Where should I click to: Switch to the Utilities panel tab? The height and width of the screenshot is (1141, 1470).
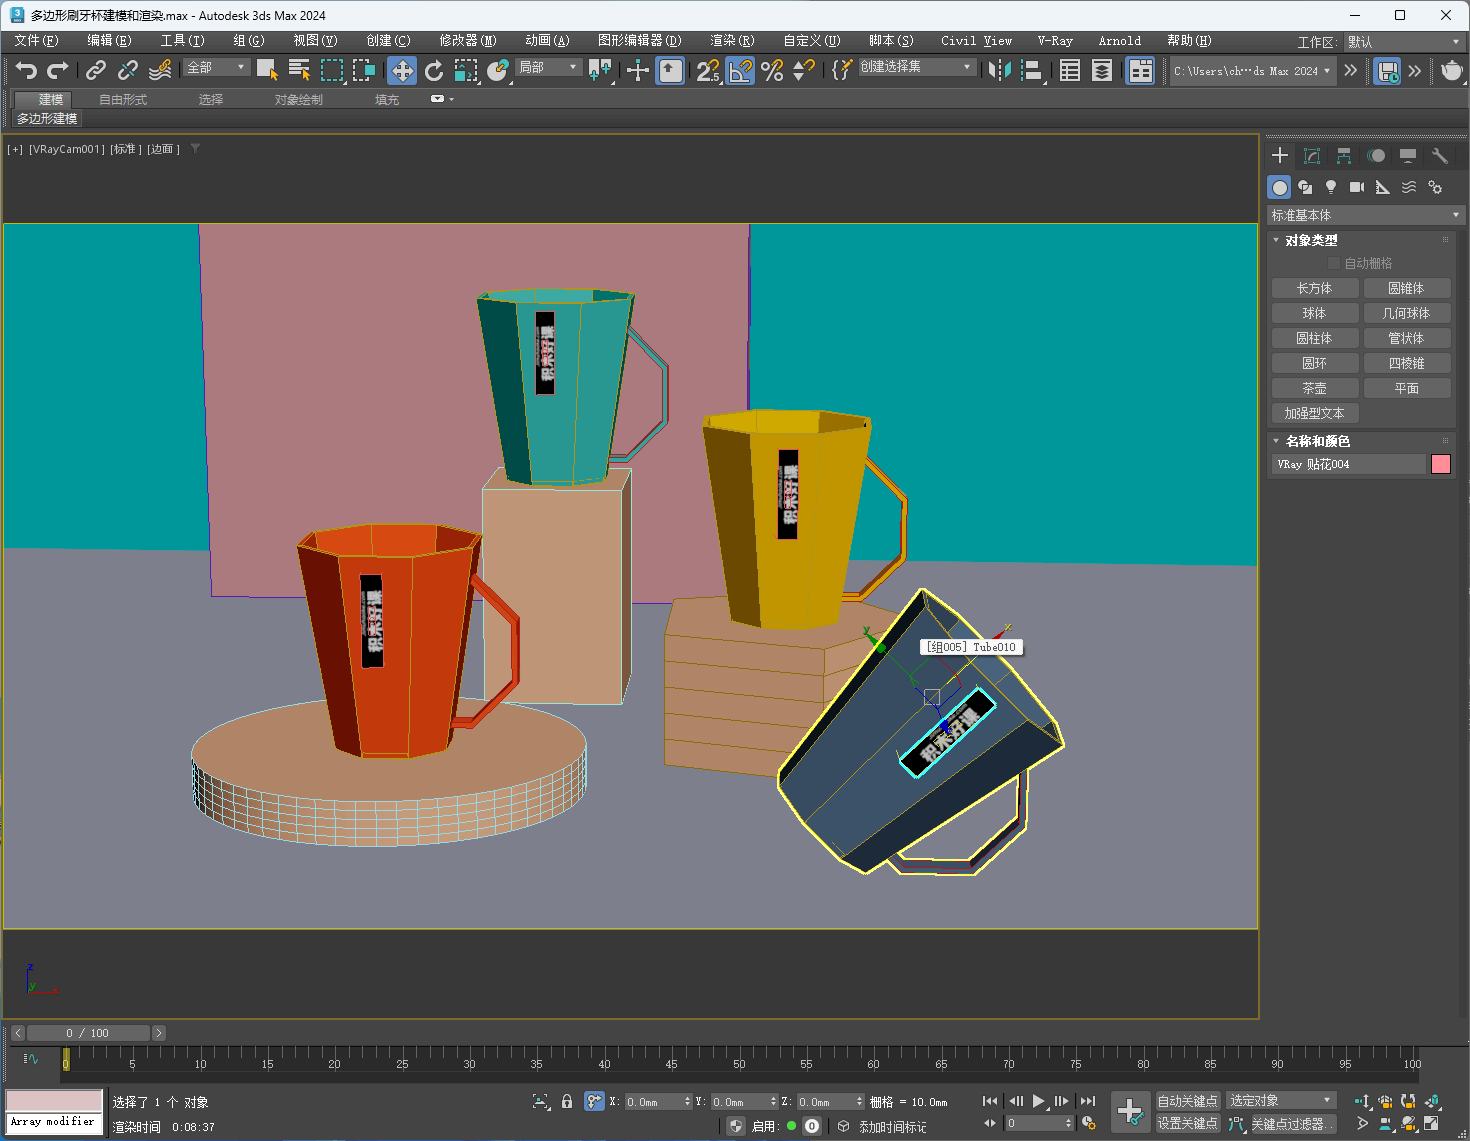[1440, 156]
